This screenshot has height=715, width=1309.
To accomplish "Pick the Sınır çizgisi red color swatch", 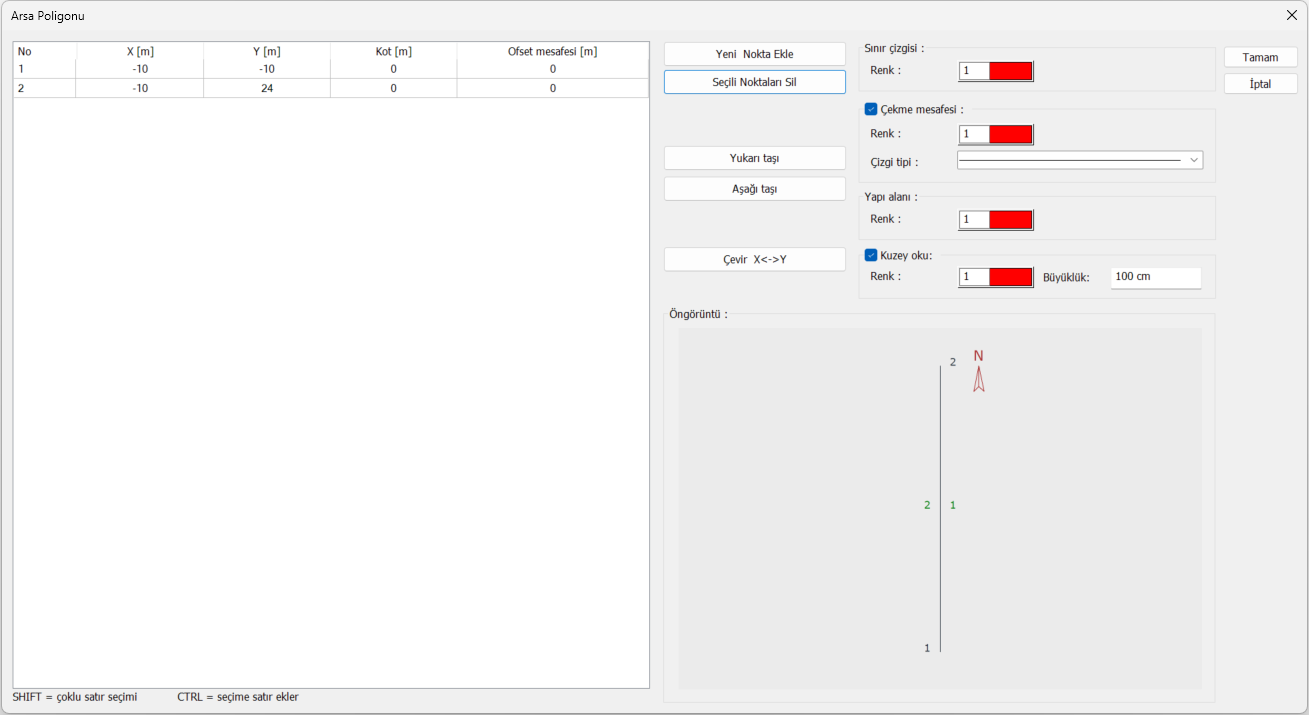I will 1010,71.
